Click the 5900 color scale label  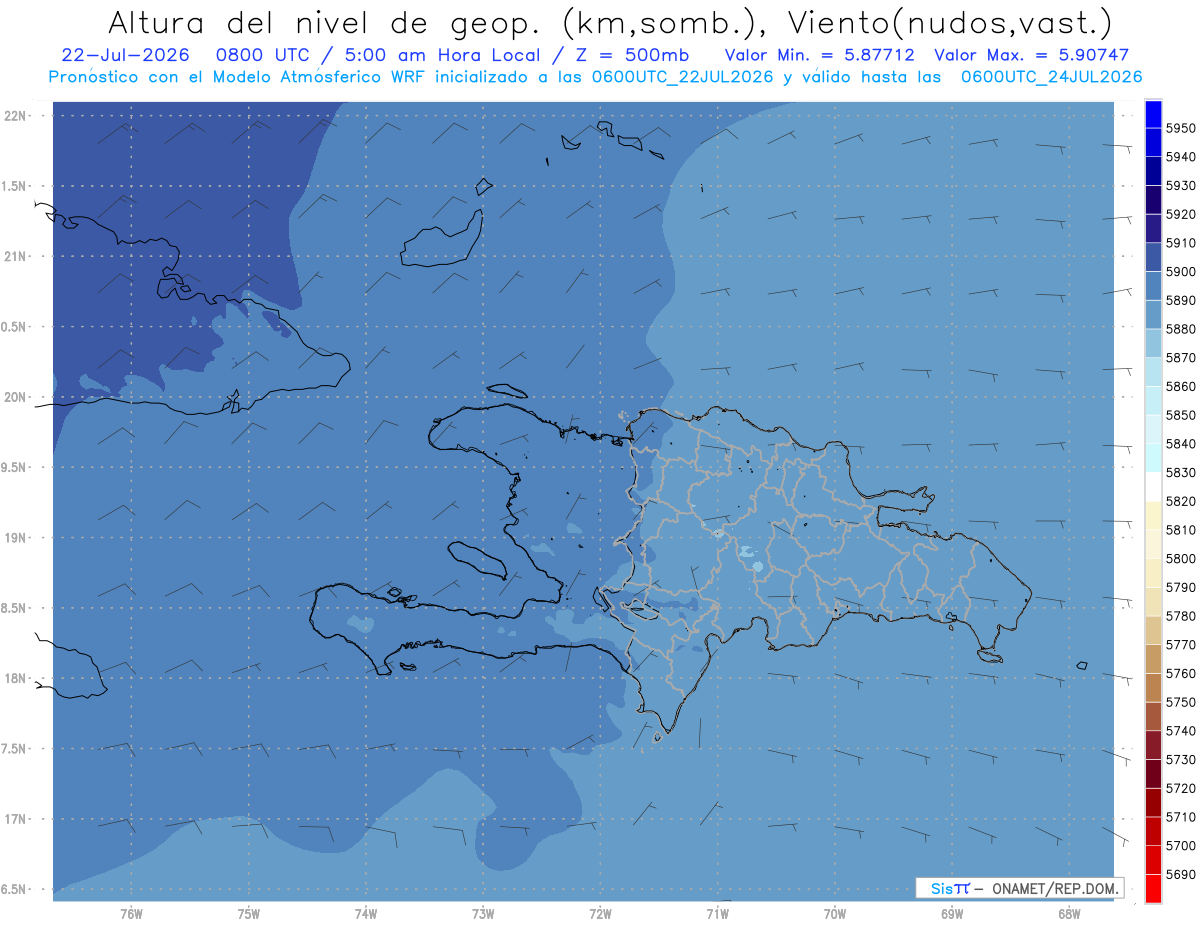[x=1181, y=271]
